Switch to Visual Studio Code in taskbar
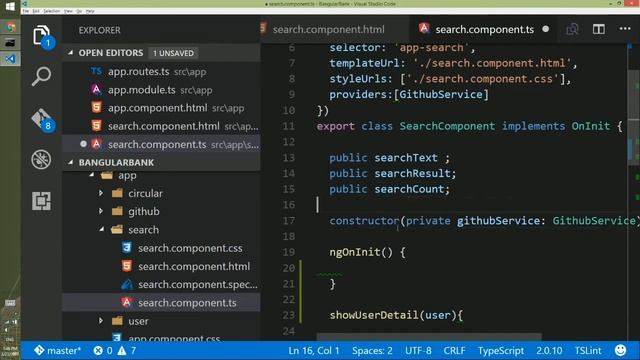This screenshot has width=640, height=360. pyautogui.click(x=10, y=59)
